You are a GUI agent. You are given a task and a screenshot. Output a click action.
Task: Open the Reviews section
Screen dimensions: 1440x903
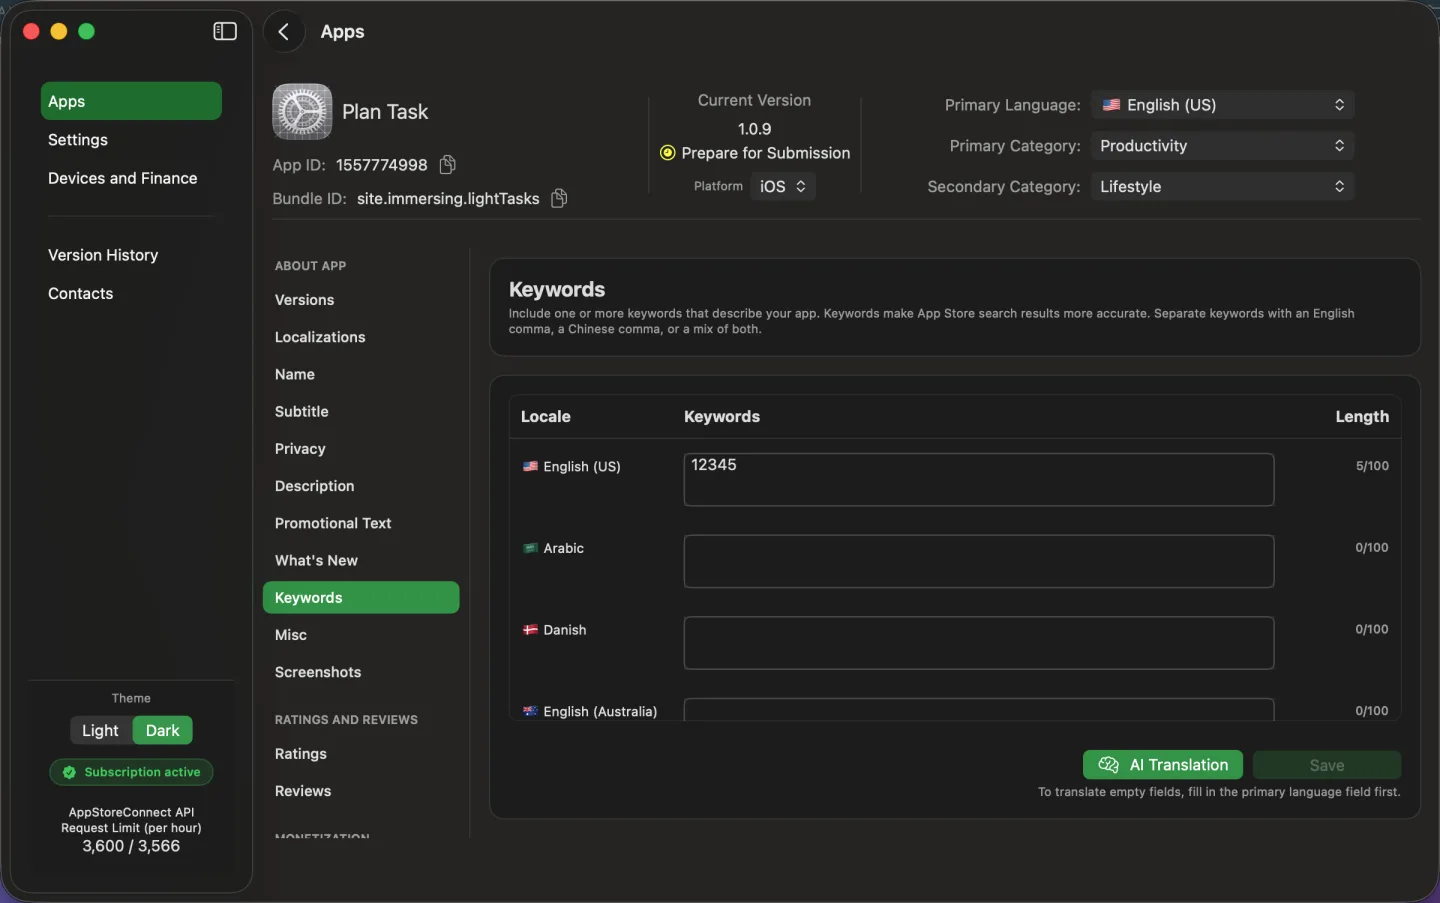pos(303,791)
